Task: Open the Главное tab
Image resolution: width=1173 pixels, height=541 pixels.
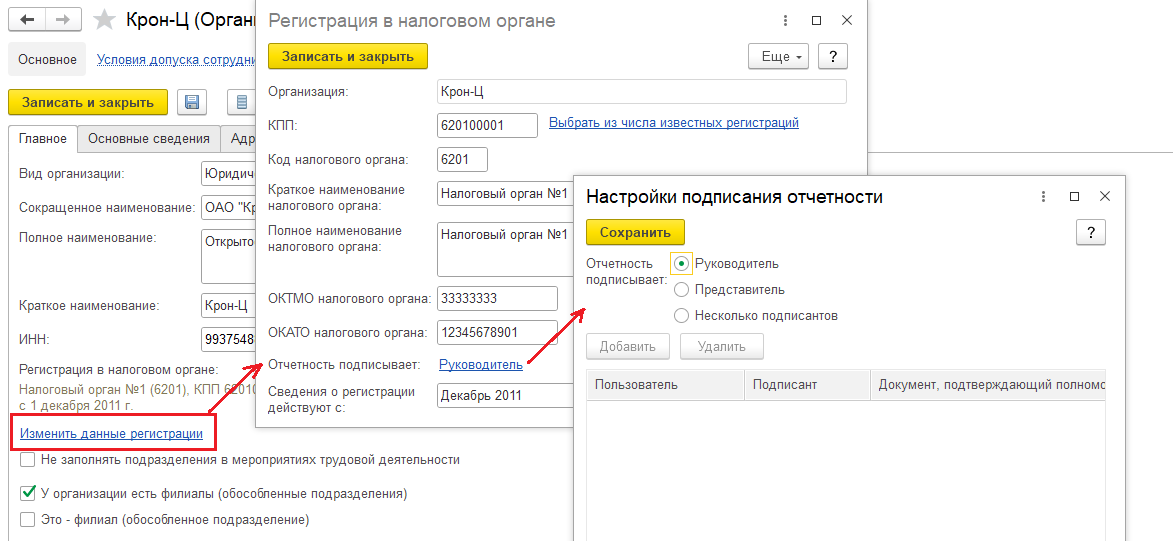Action: click(x=43, y=139)
